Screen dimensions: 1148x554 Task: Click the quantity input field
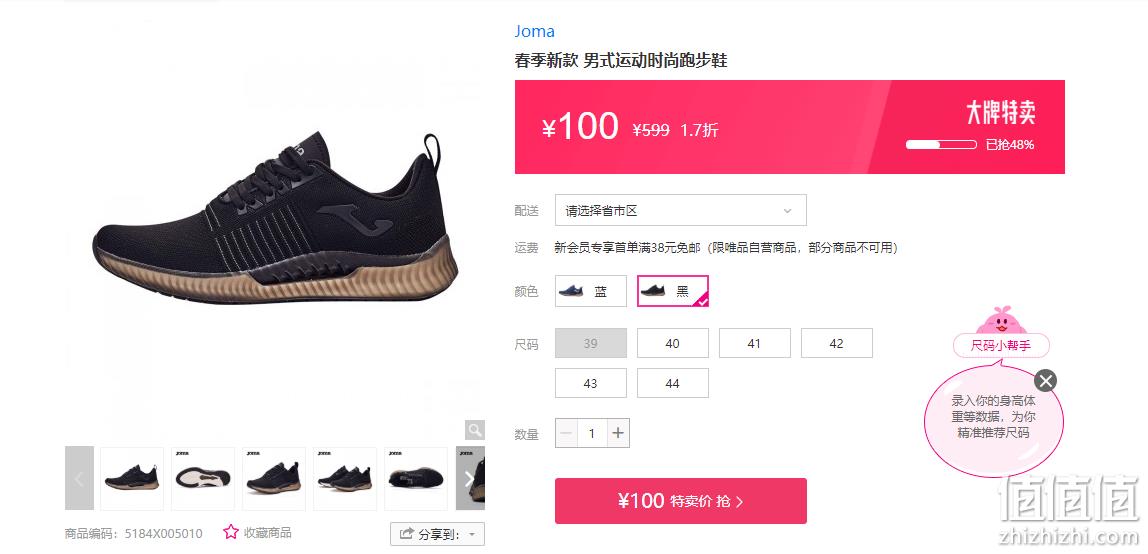pyautogui.click(x=592, y=433)
